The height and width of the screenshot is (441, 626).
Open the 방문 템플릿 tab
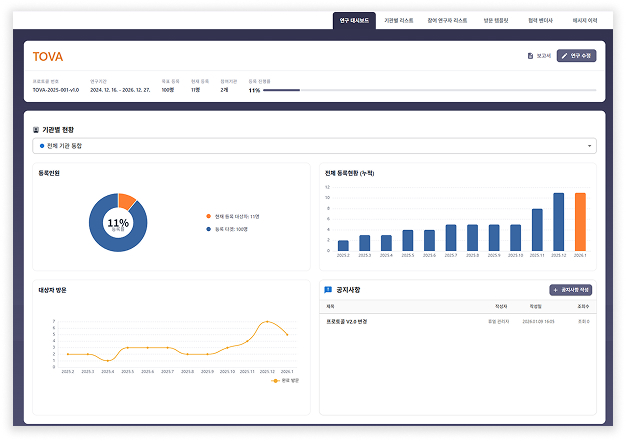[x=496, y=20]
